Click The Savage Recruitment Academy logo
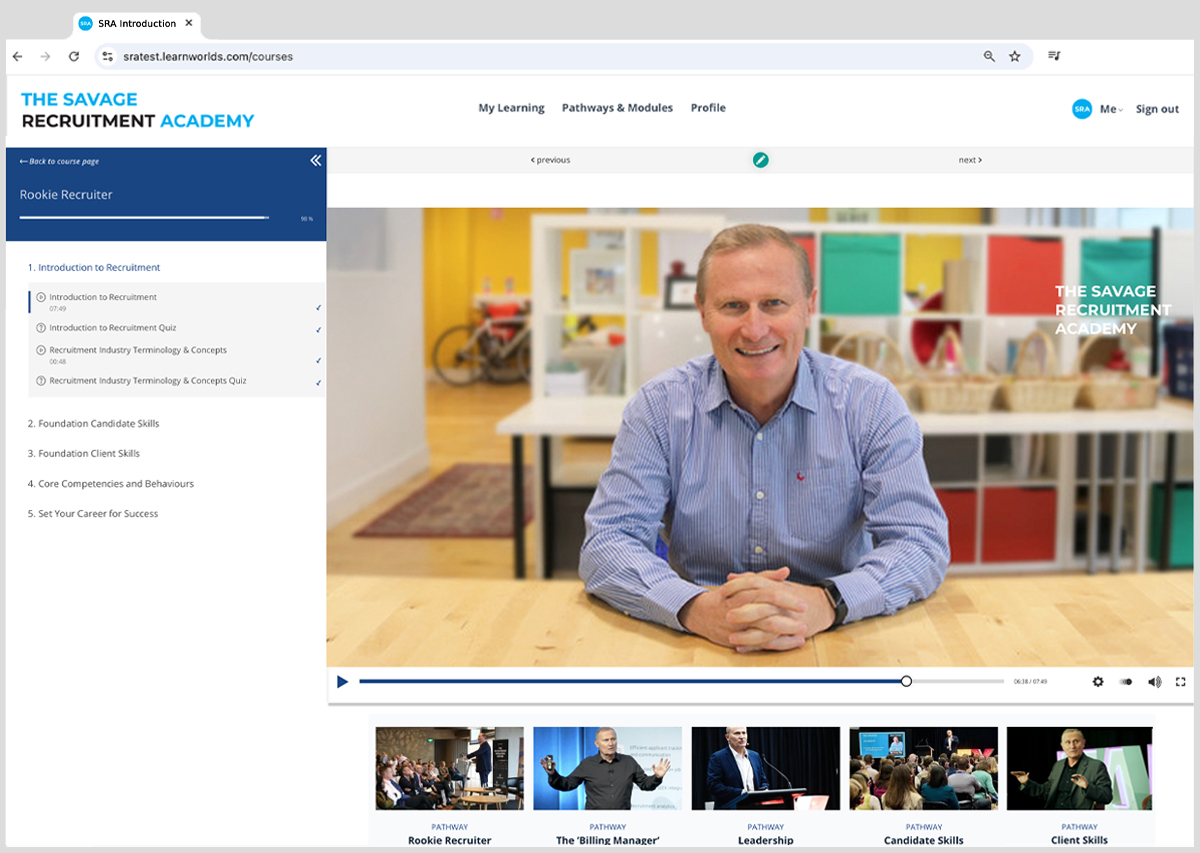 [138, 110]
